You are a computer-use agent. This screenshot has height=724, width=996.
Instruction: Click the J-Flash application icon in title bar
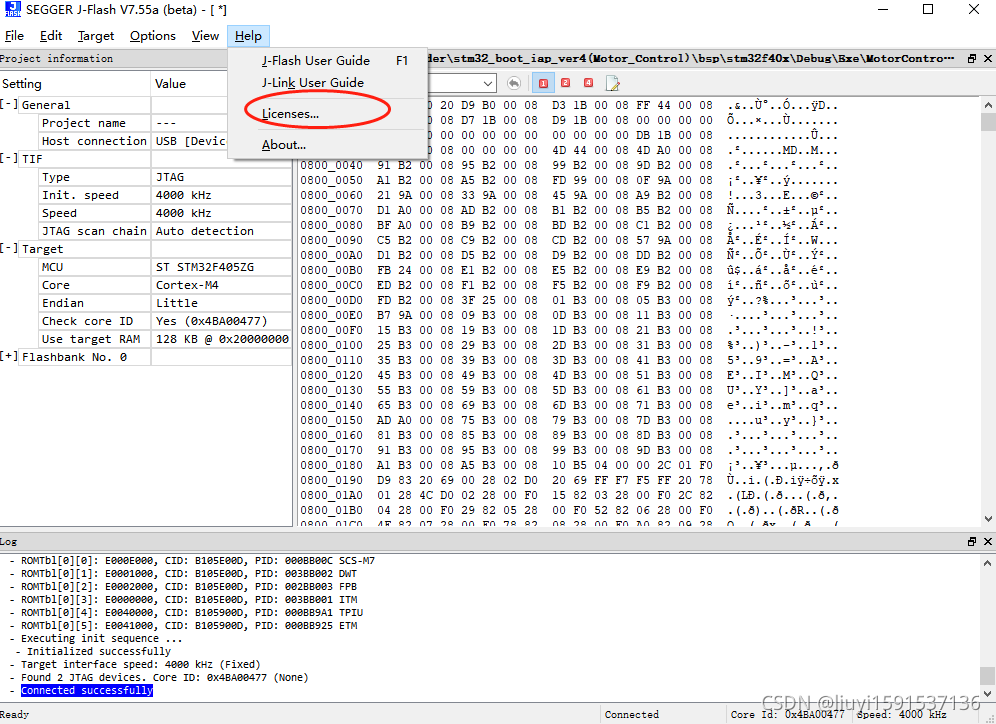click(12, 10)
